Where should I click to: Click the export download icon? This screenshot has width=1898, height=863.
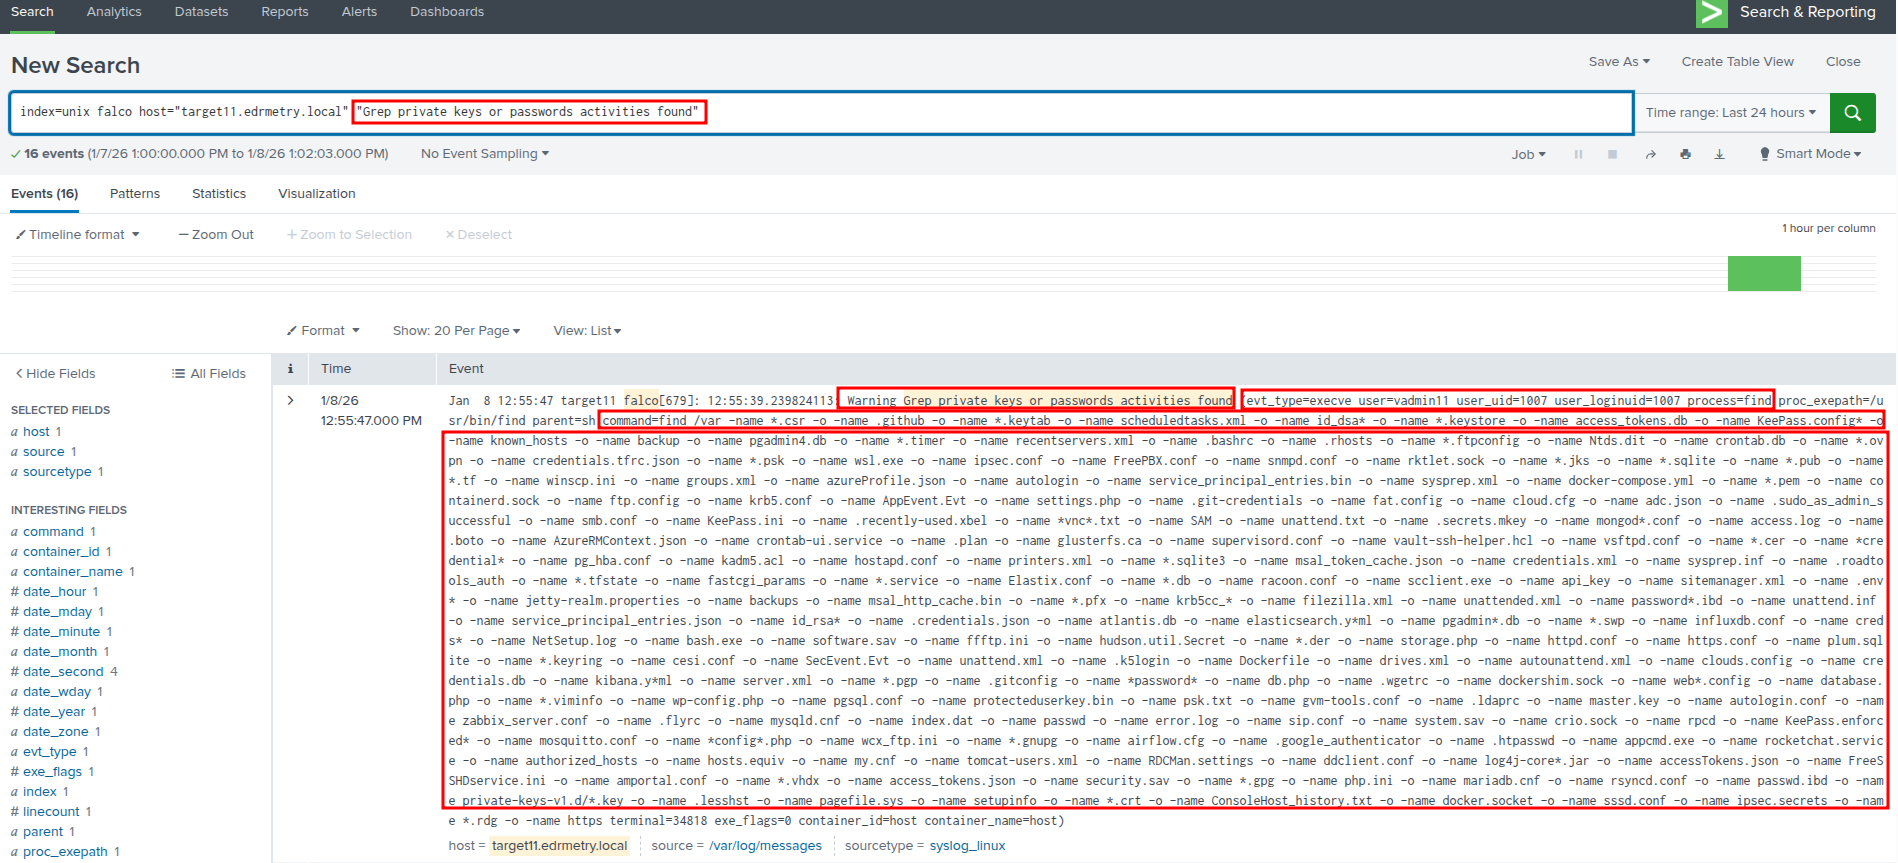pyautogui.click(x=1719, y=154)
